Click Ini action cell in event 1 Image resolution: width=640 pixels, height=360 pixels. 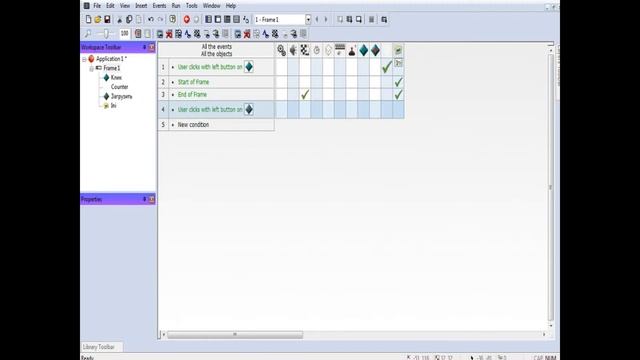coord(398,67)
